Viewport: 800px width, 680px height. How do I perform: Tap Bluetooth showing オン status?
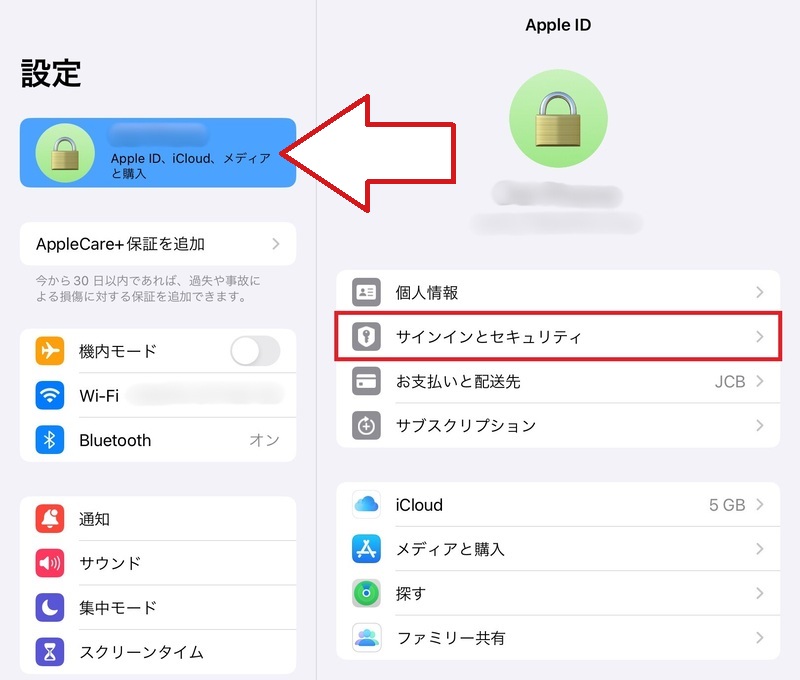(150, 440)
